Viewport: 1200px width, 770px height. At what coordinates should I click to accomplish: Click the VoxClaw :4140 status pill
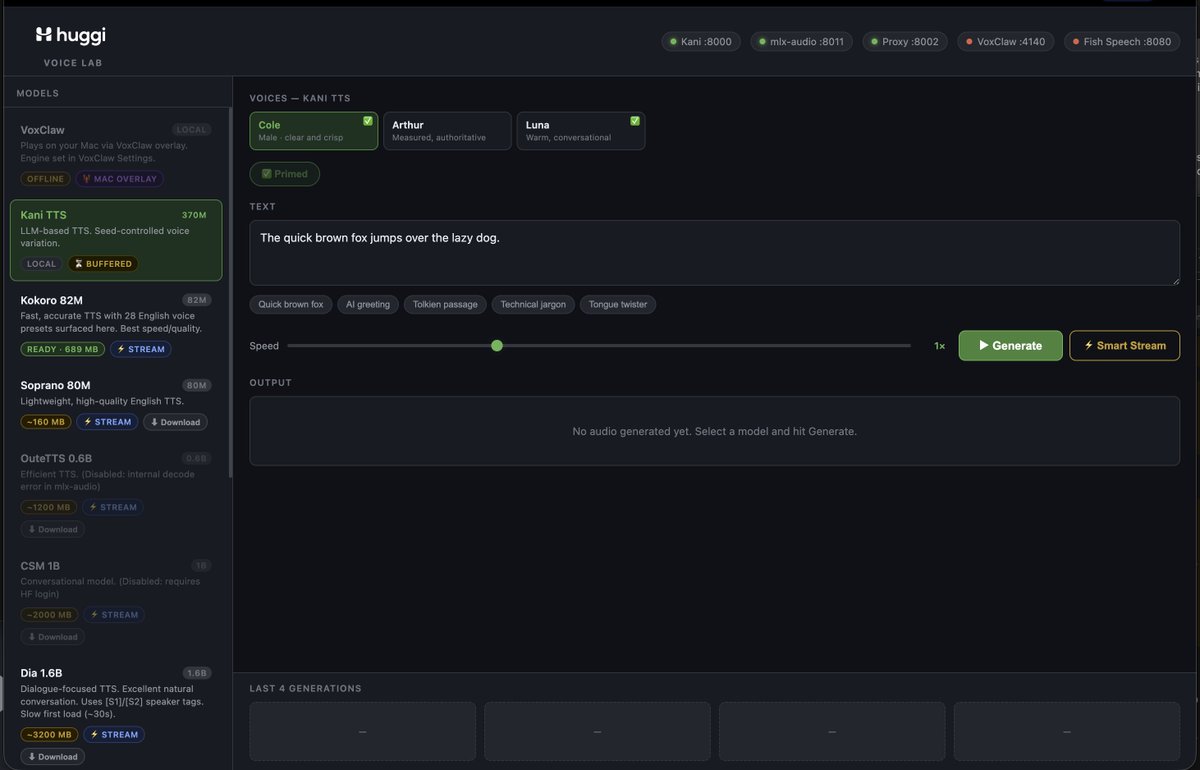pyautogui.click(x=1005, y=42)
